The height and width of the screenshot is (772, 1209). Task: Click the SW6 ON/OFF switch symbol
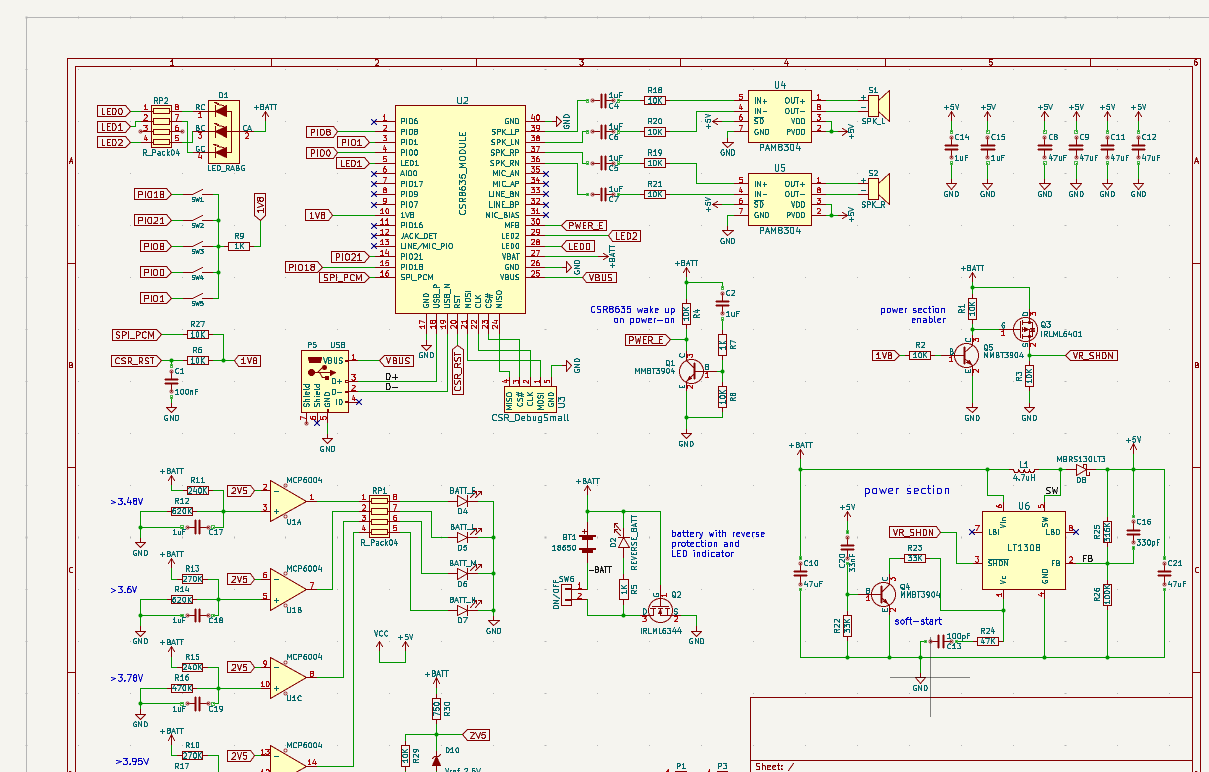coord(569,595)
